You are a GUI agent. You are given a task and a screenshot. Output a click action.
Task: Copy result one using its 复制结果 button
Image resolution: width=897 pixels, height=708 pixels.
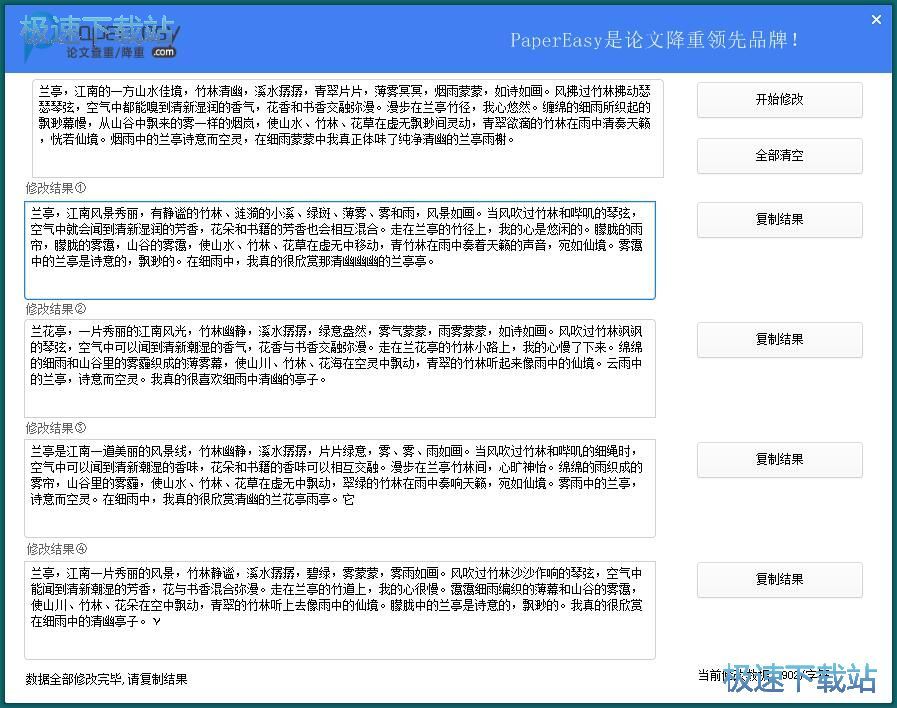pos(780,219)
